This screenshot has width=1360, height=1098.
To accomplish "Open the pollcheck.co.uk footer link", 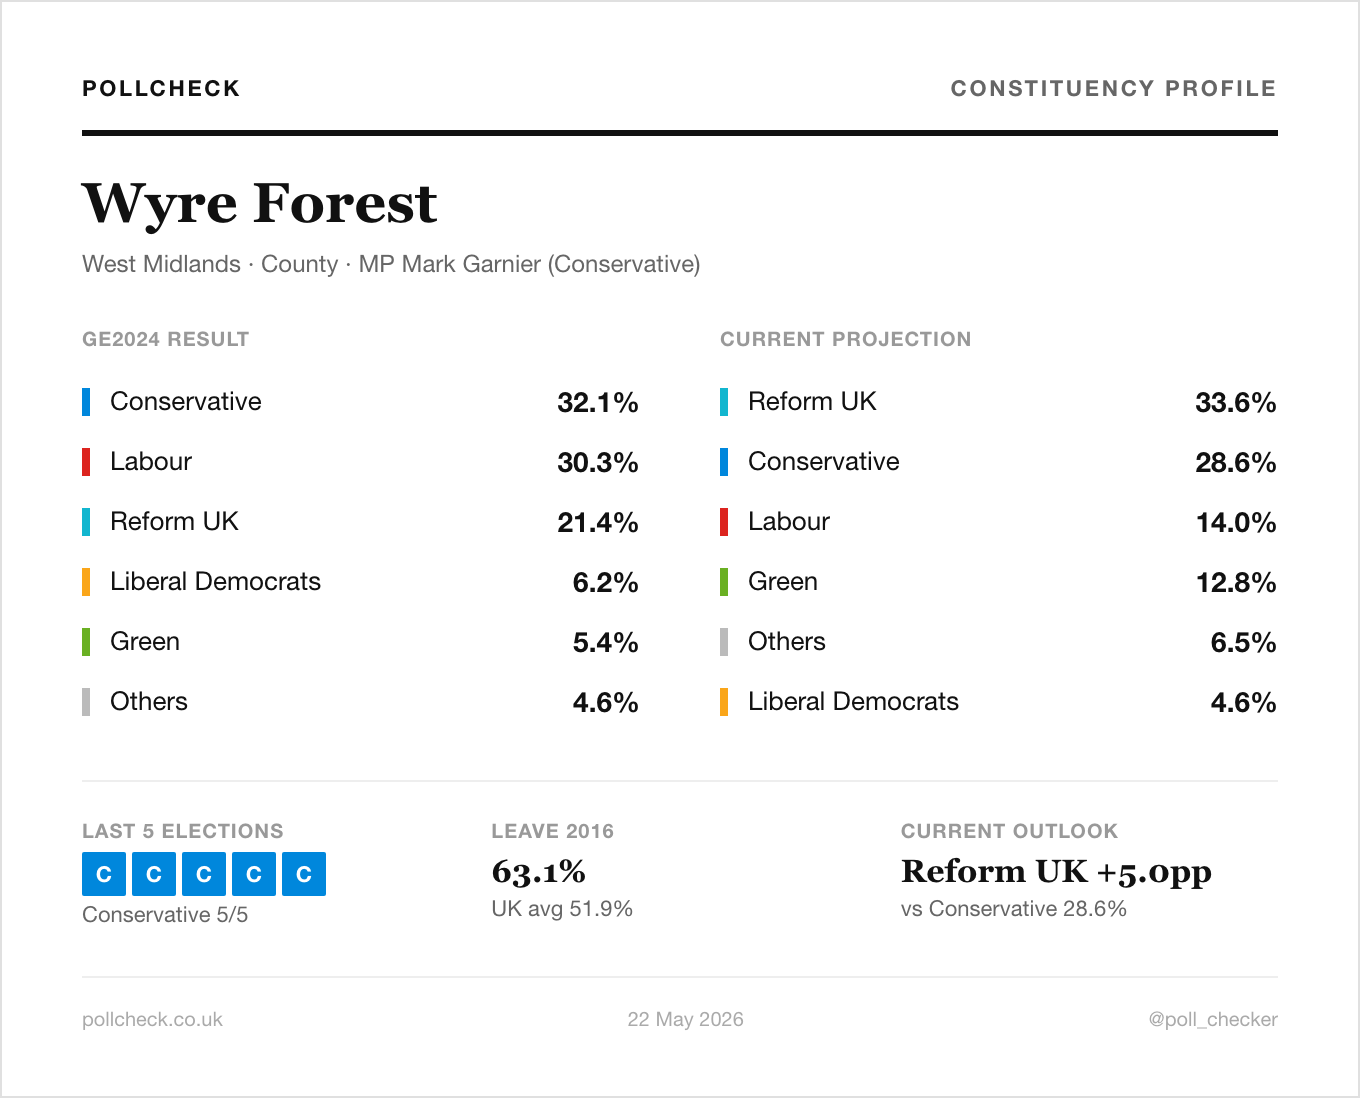I will pyautogui.click(x=152, y=1019).
